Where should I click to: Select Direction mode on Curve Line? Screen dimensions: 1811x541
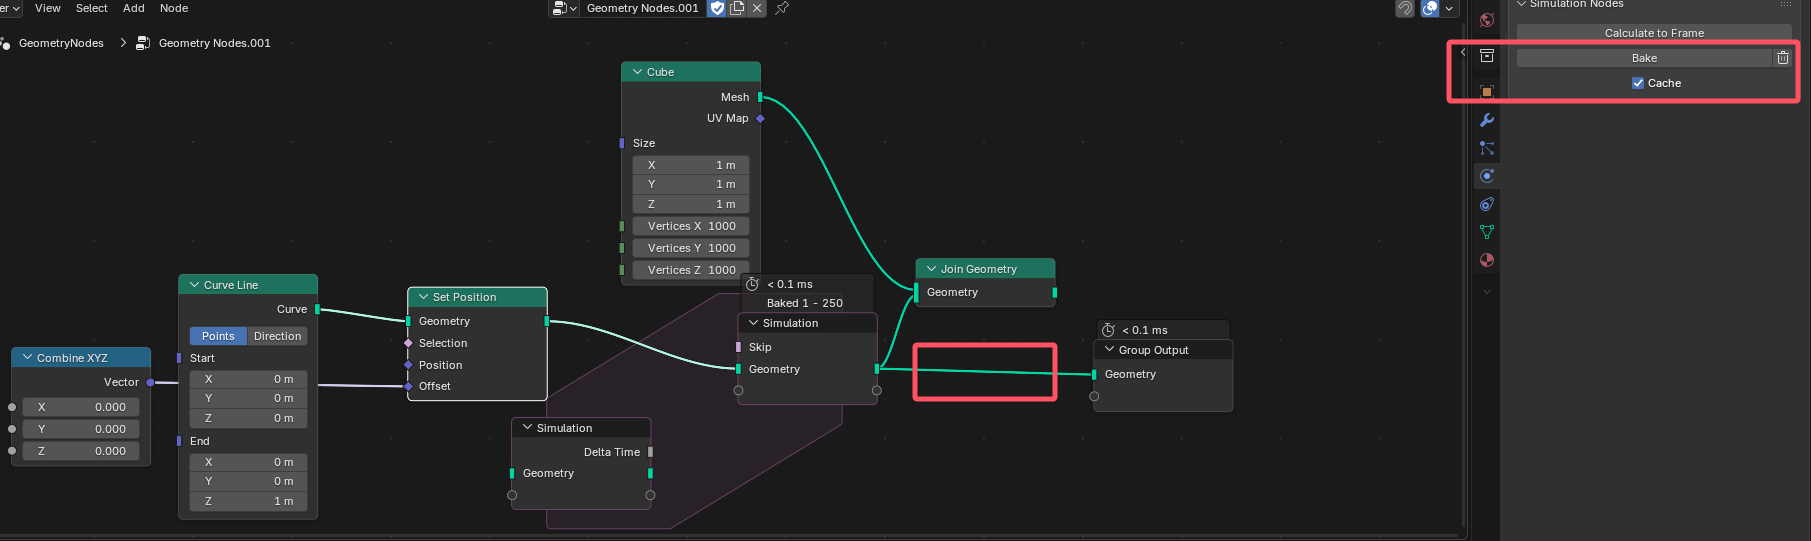coord(277,336)
